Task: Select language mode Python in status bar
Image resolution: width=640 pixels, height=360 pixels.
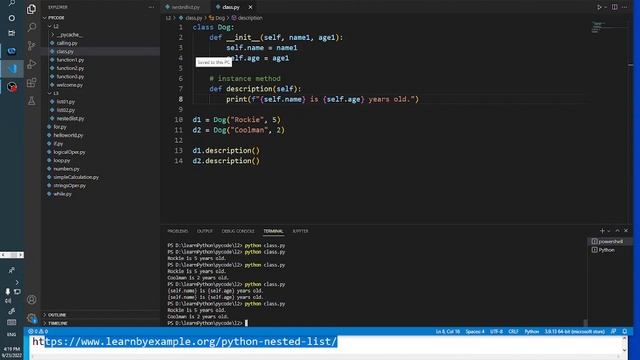Action: pyautogui.click(x=531, y=331)
